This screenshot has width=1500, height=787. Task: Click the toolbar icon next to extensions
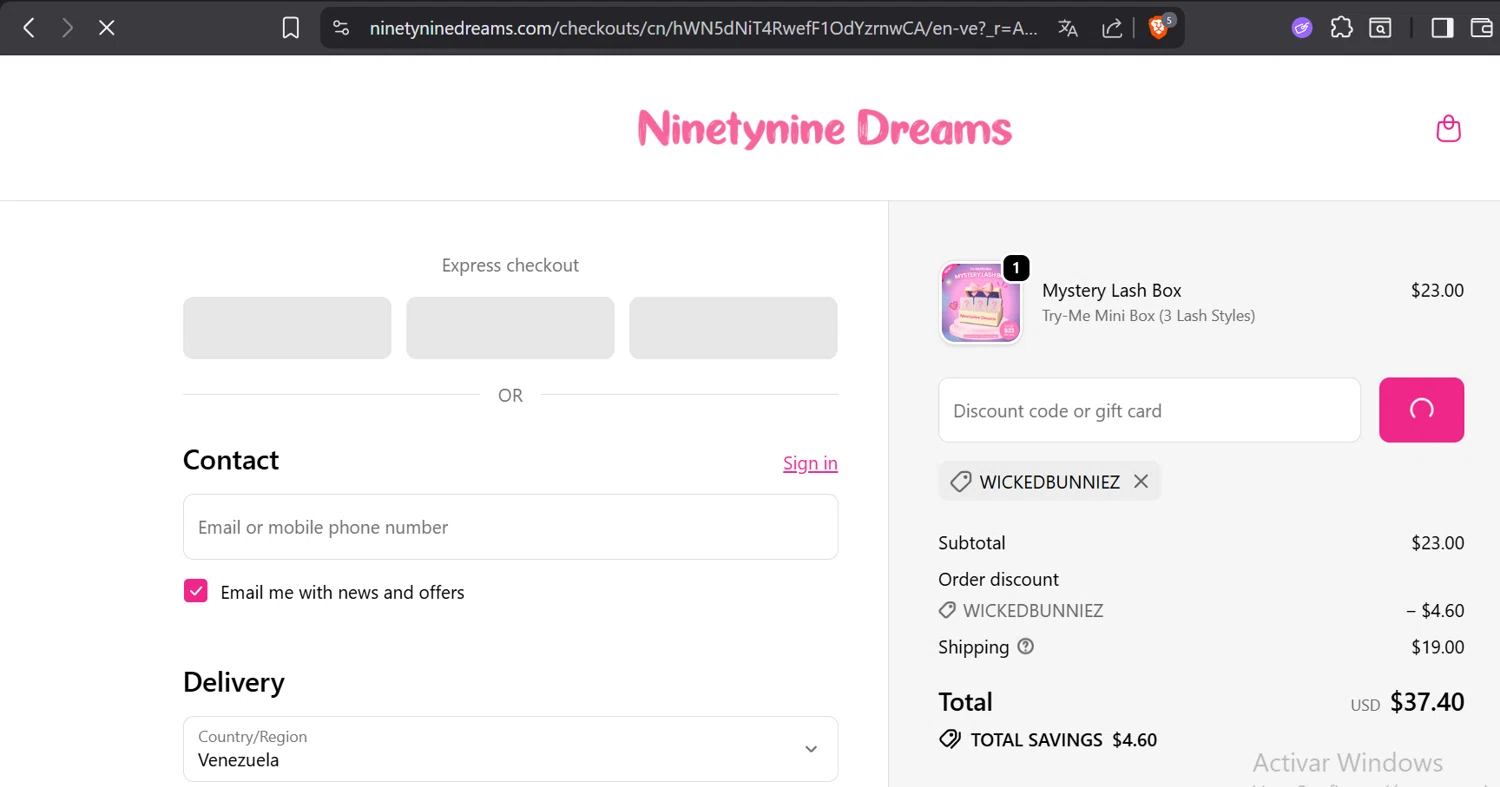(x=1380, y=28)
